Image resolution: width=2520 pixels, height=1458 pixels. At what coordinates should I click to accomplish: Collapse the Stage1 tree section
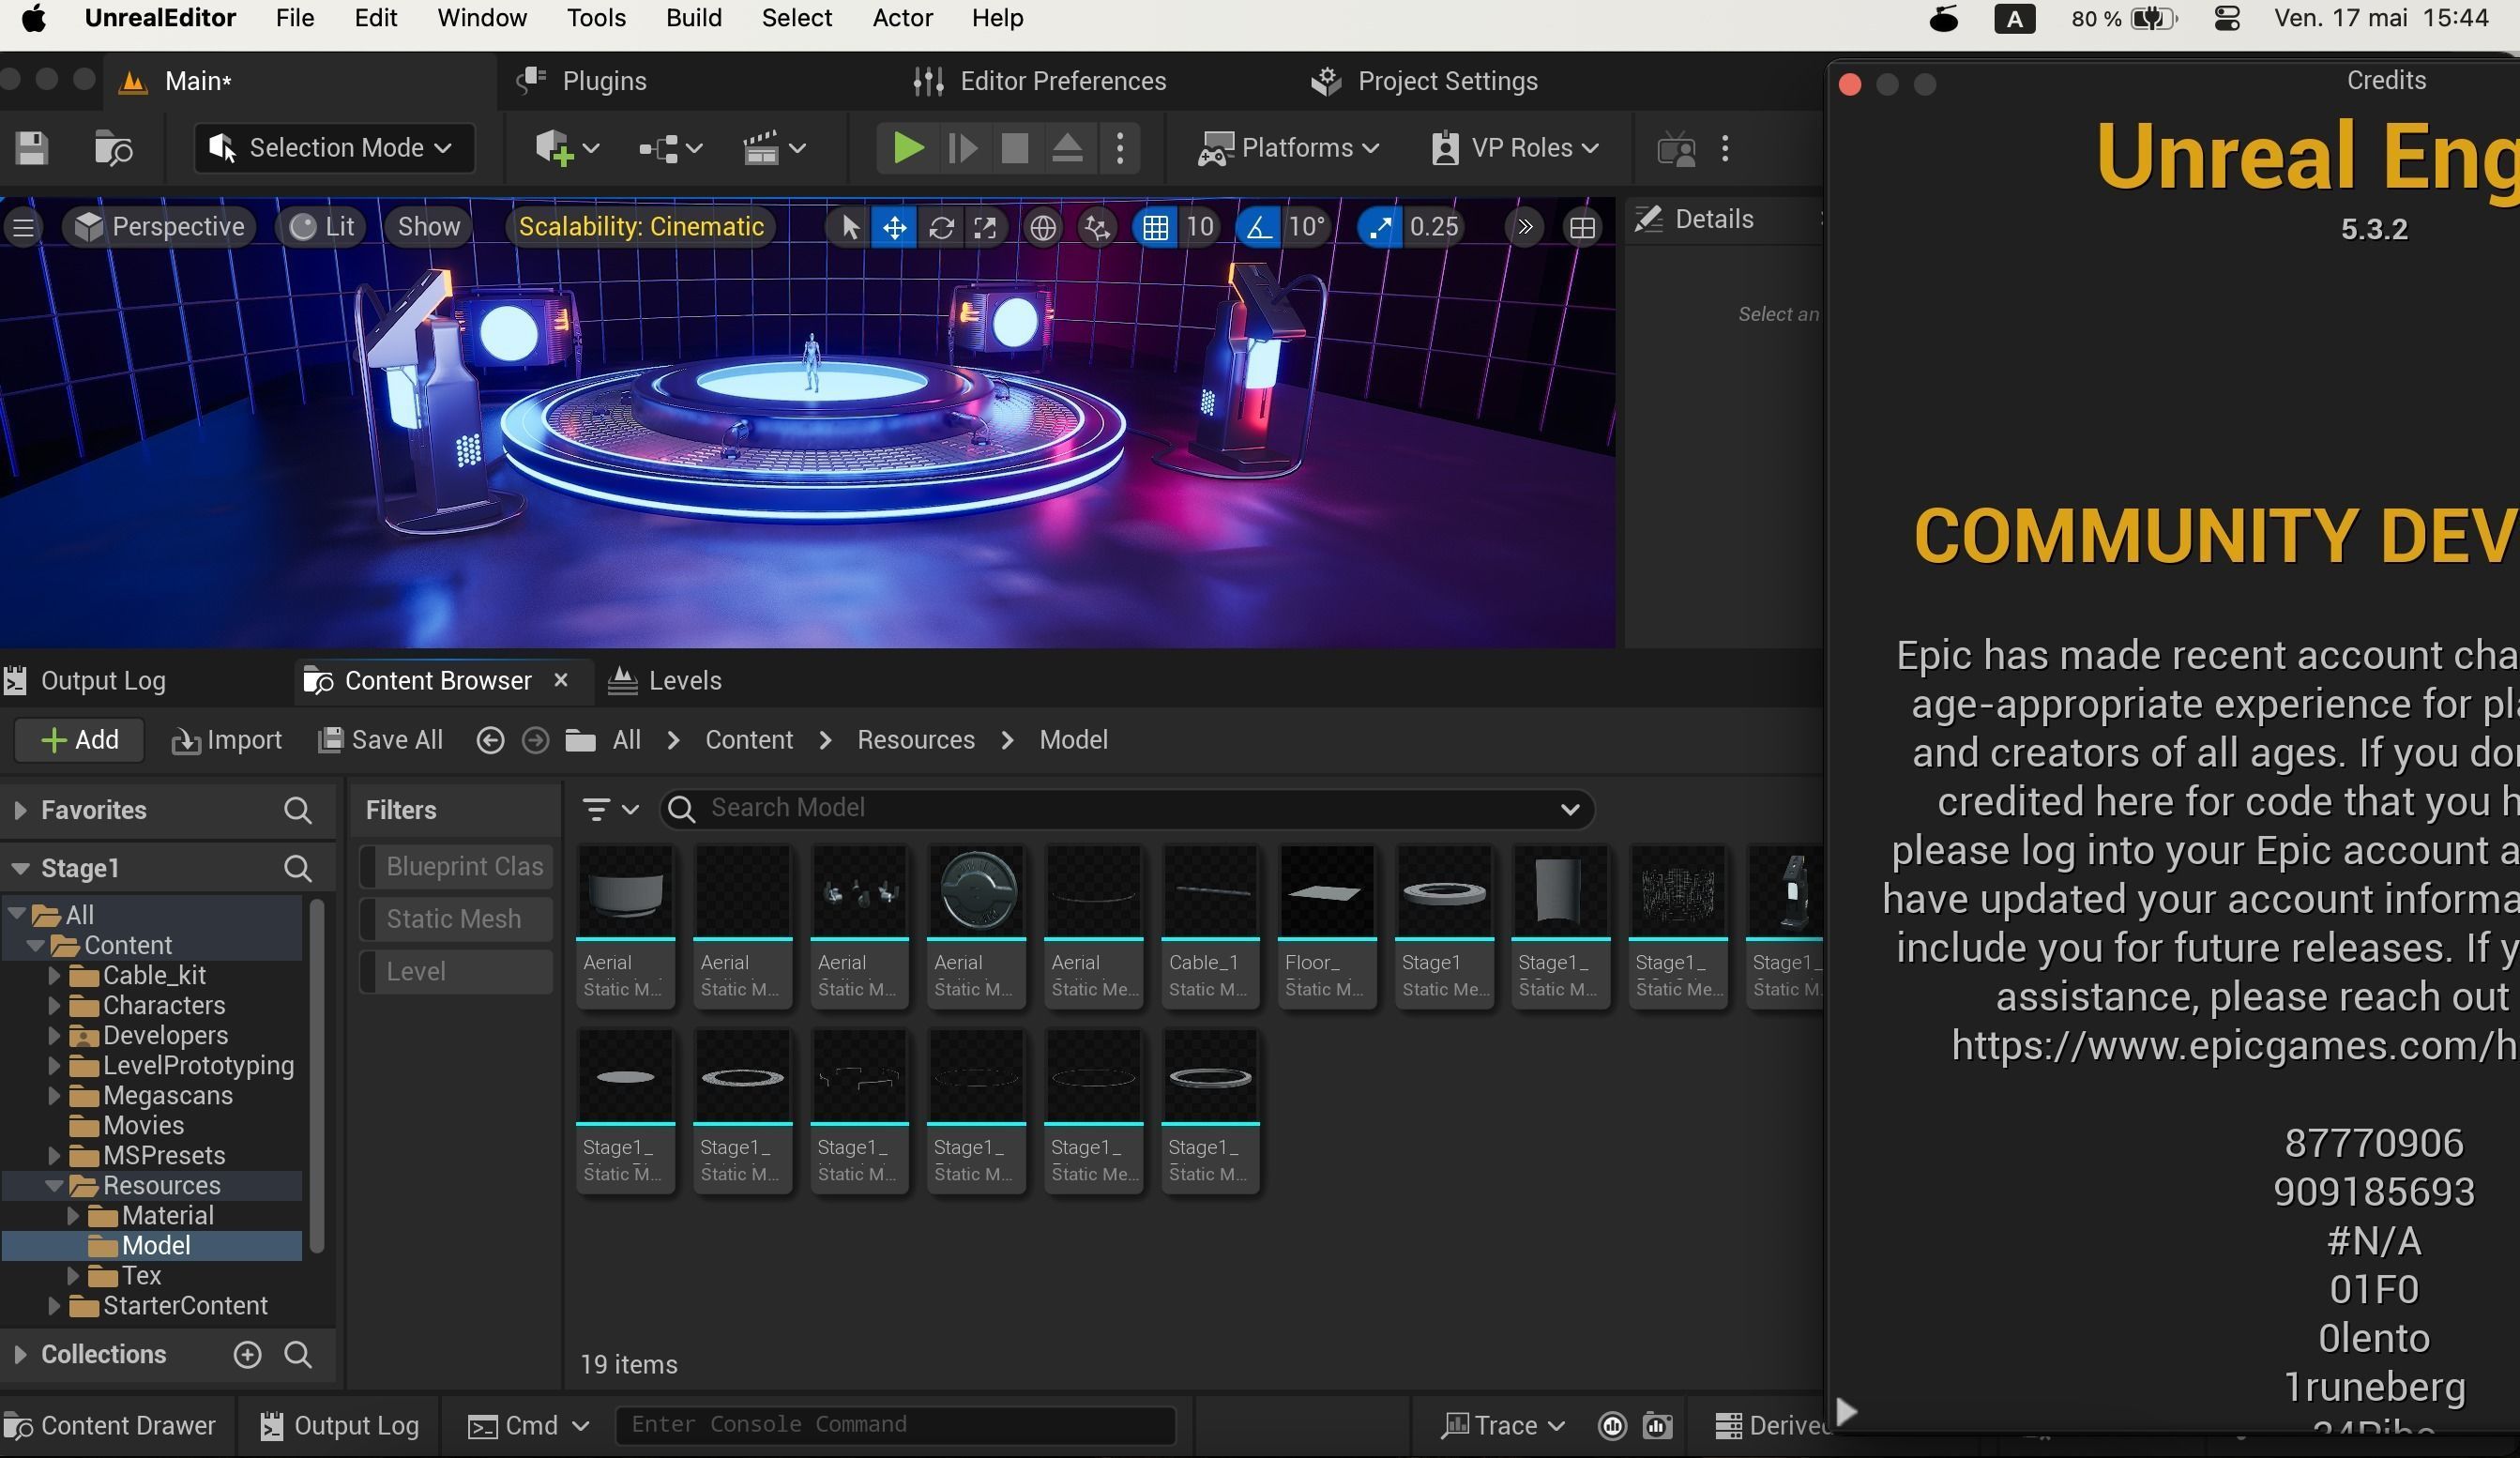pos(20,868)
